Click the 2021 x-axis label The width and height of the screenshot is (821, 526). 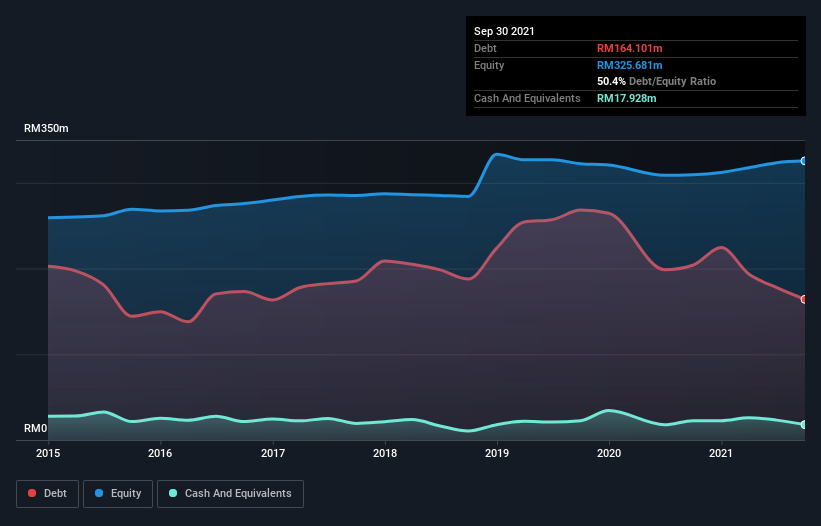point(721,453)
